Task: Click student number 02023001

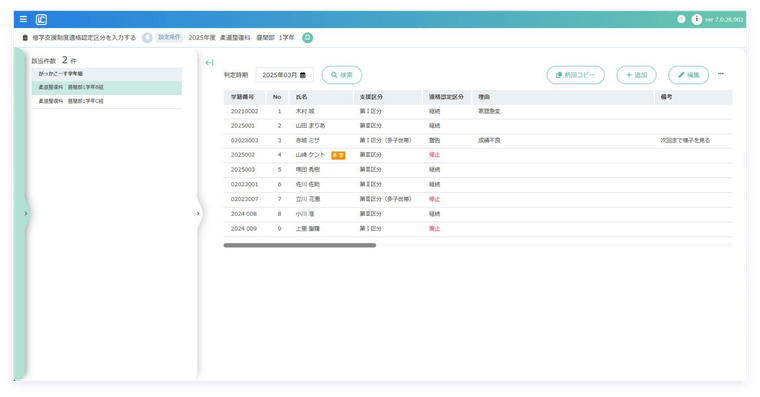Action: (244, 184)
